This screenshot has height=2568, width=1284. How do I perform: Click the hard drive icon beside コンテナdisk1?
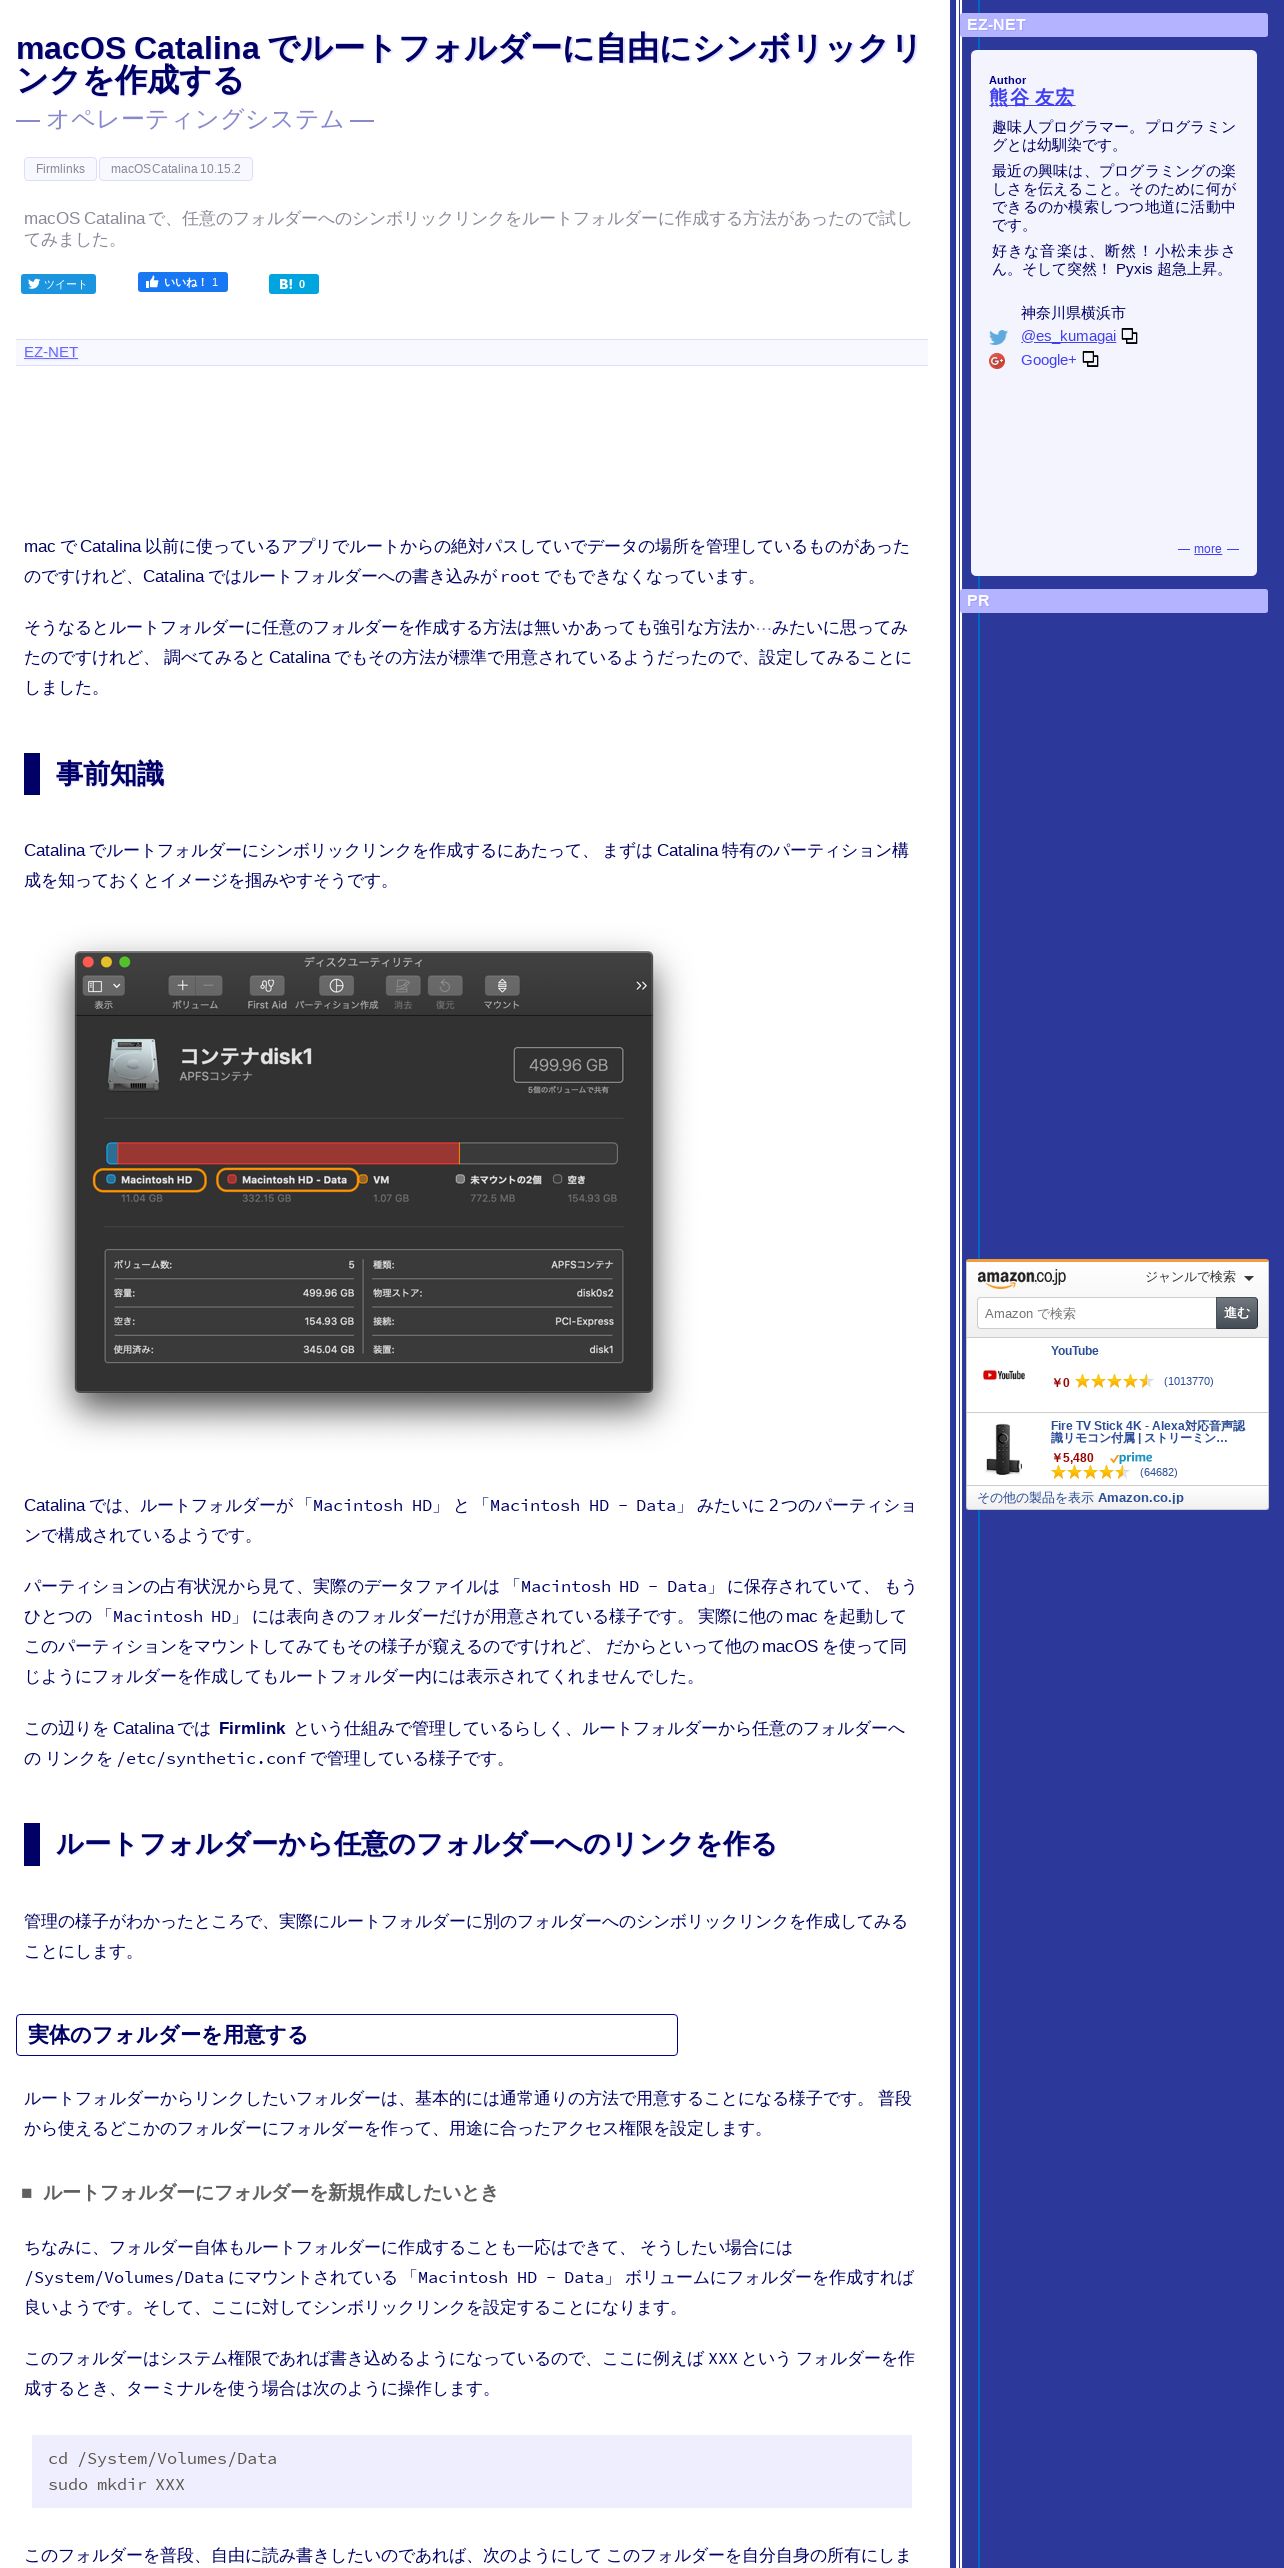coord(134,1065)
